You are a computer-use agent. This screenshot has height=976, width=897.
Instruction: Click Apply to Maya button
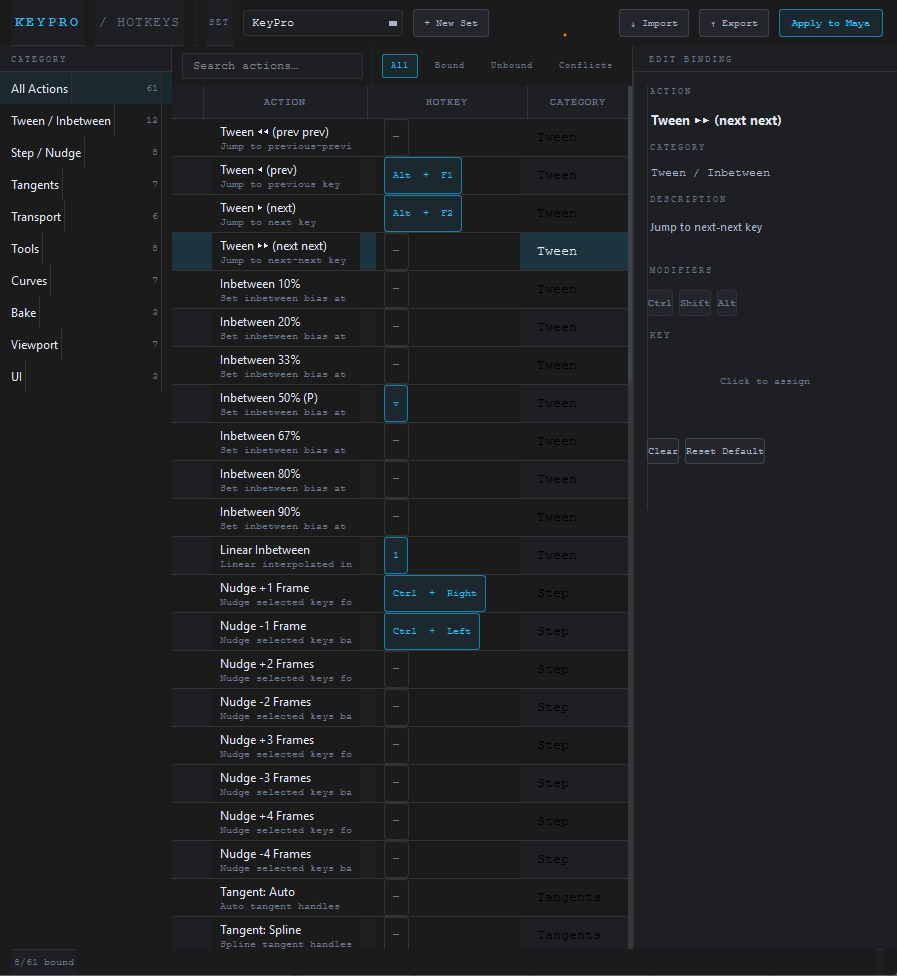[x=830, y=23]
